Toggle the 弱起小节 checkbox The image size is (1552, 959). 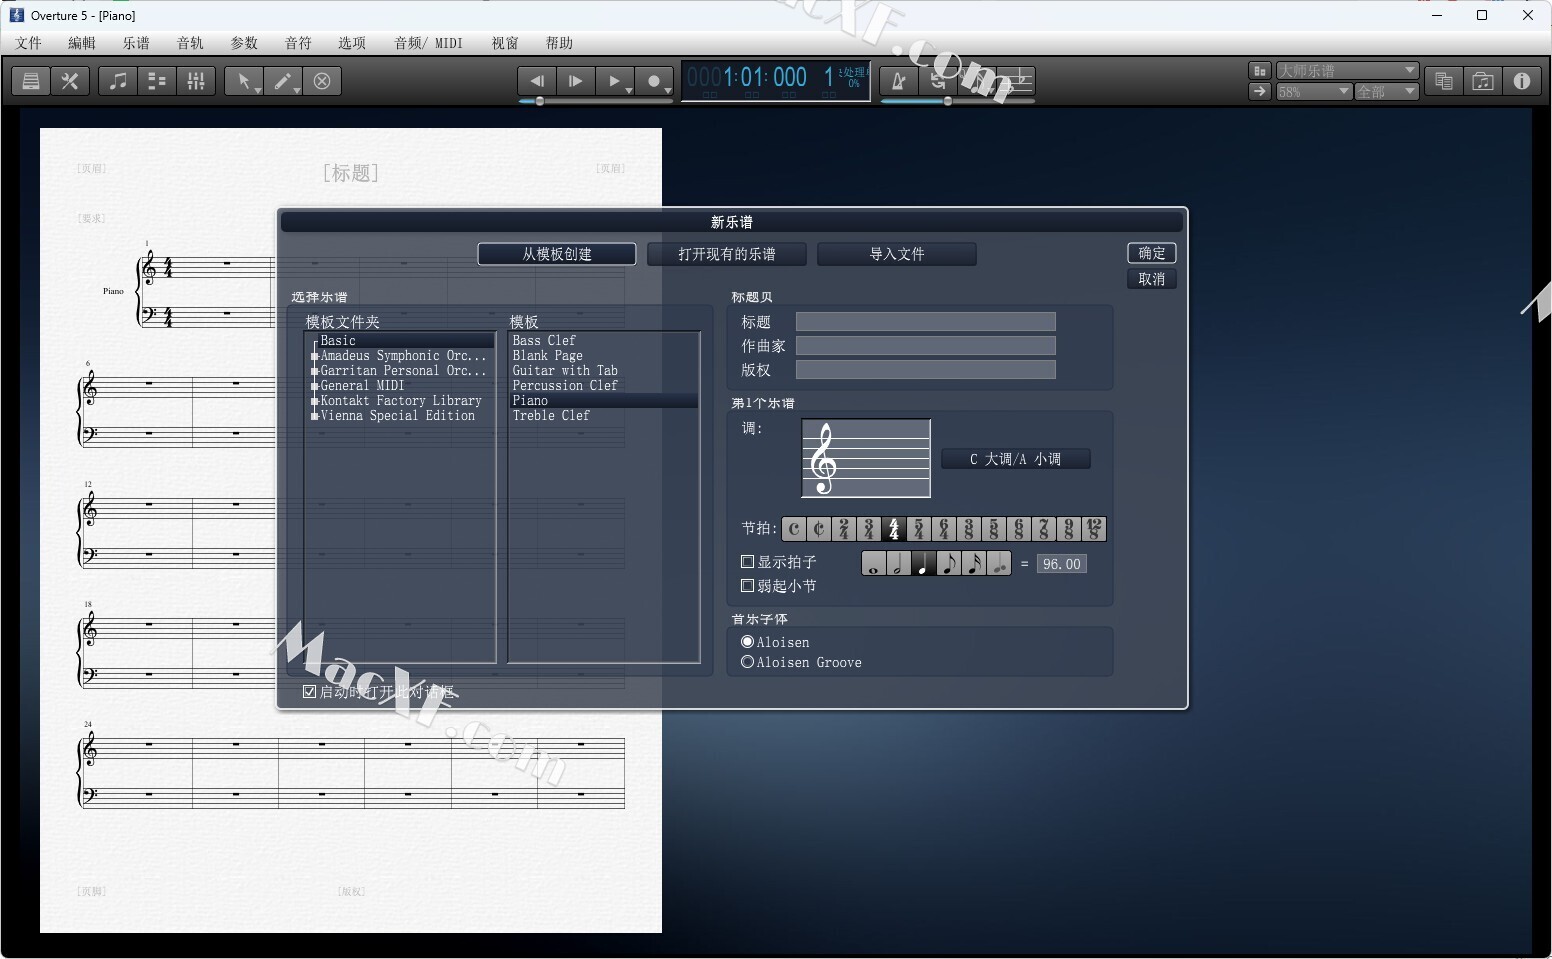point(747,586)
